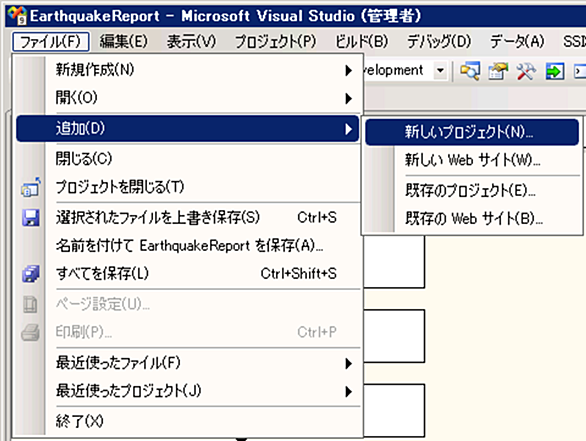Choose 終了(X) to exit
Screen dimensions: 586x441
188,422
